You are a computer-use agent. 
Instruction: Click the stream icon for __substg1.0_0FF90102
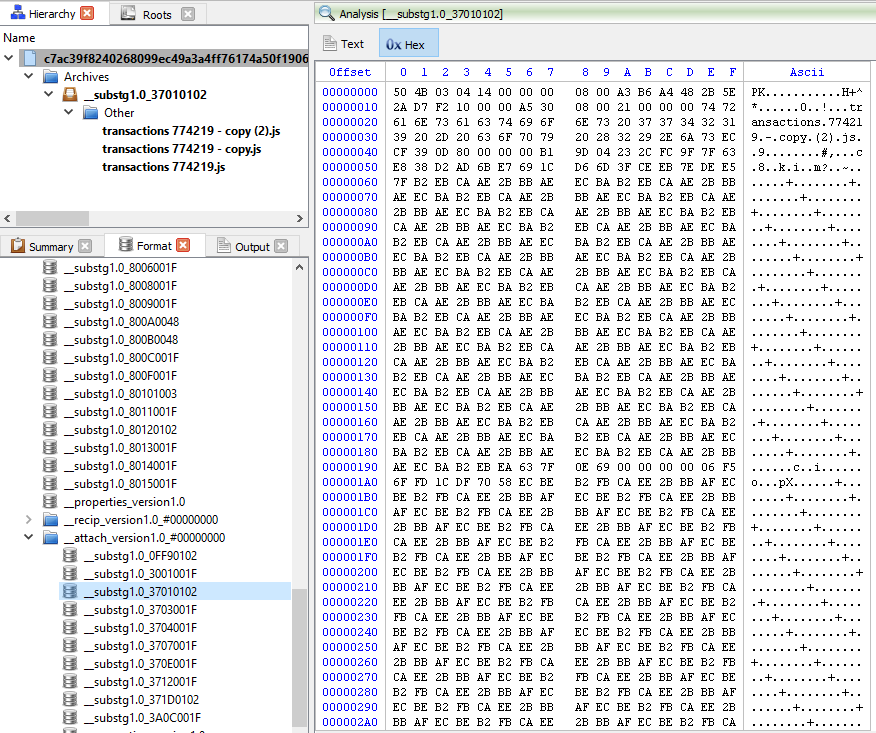tap(70, 555)
